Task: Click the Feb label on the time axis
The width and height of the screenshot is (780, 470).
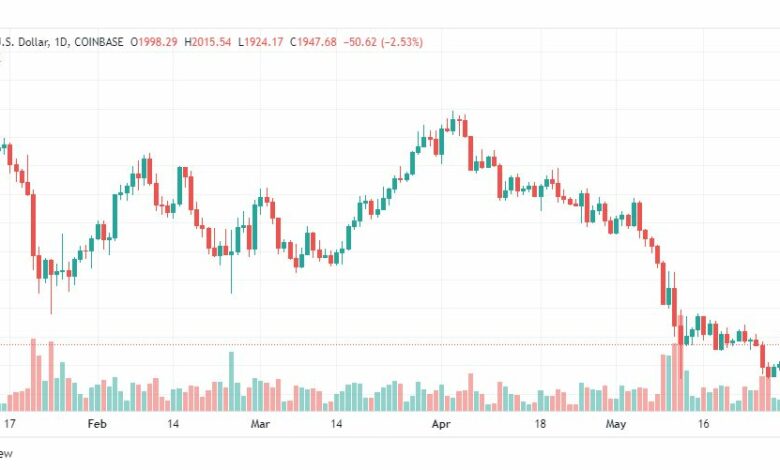Action: click(97, 424)
